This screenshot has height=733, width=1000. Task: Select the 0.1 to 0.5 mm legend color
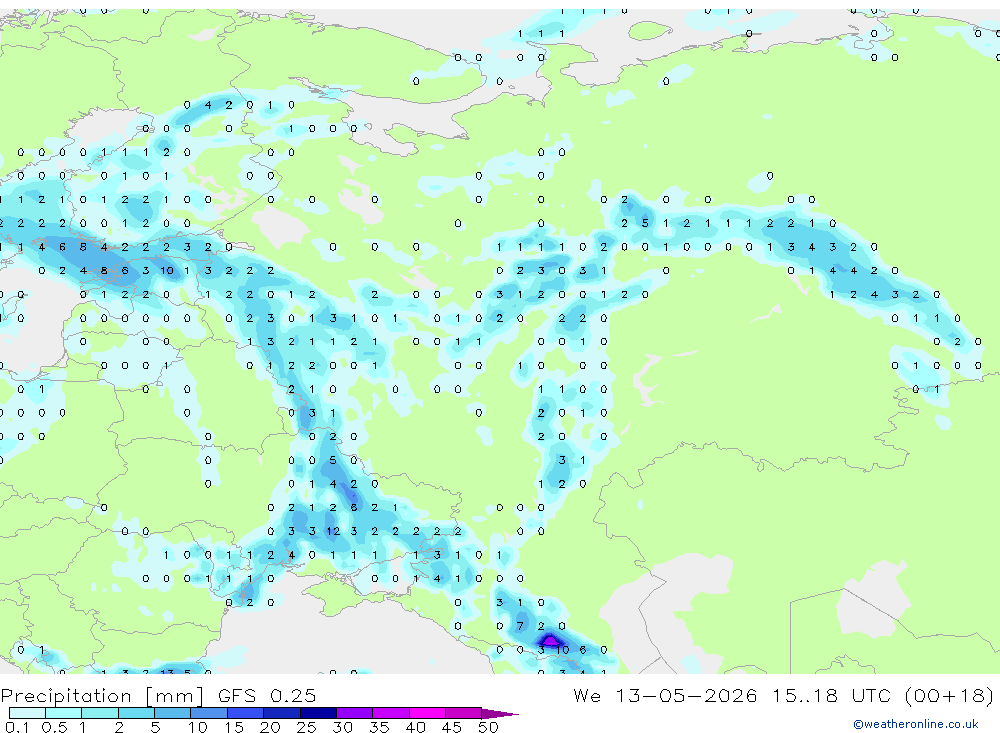(x=27, y=713)
